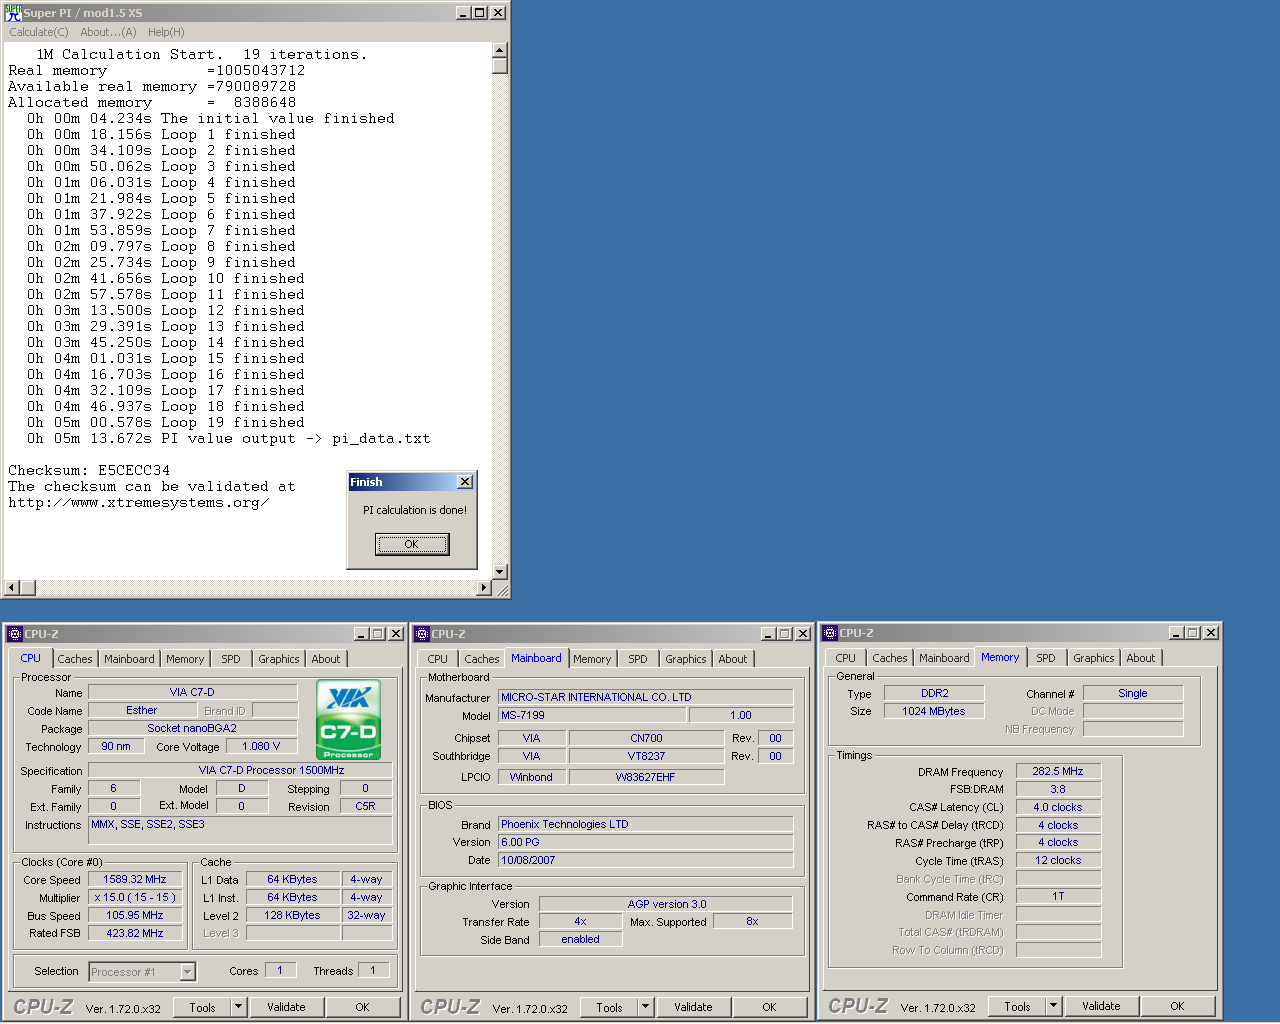Select the Memory tab in the middle CPU-Z window
The height and width of the screenshot is (1024, 1280).
(592, 659)
